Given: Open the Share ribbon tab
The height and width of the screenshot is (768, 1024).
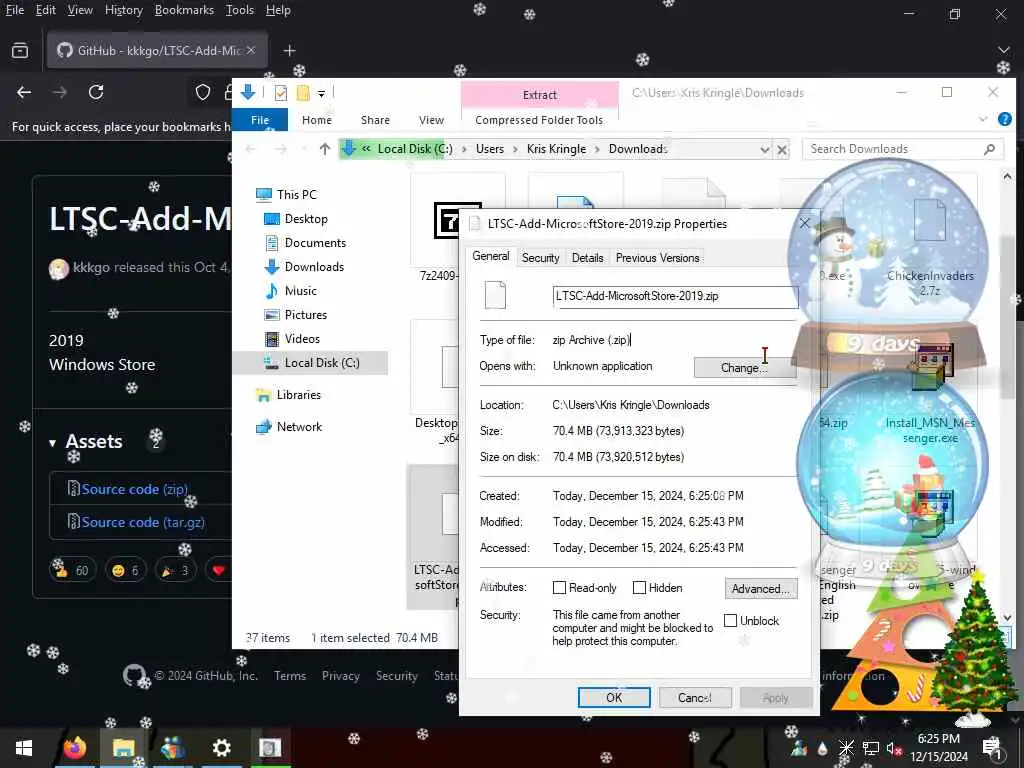Looking at the screenshot, I should [375, 120].
